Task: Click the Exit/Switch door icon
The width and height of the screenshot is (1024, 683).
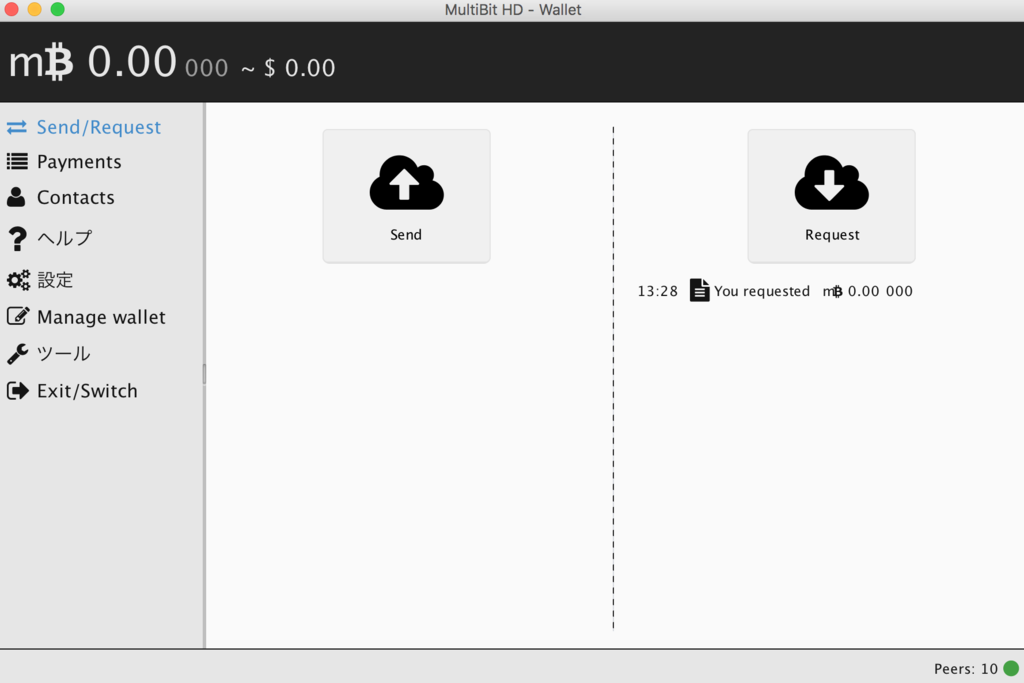Action: [17, 390]
